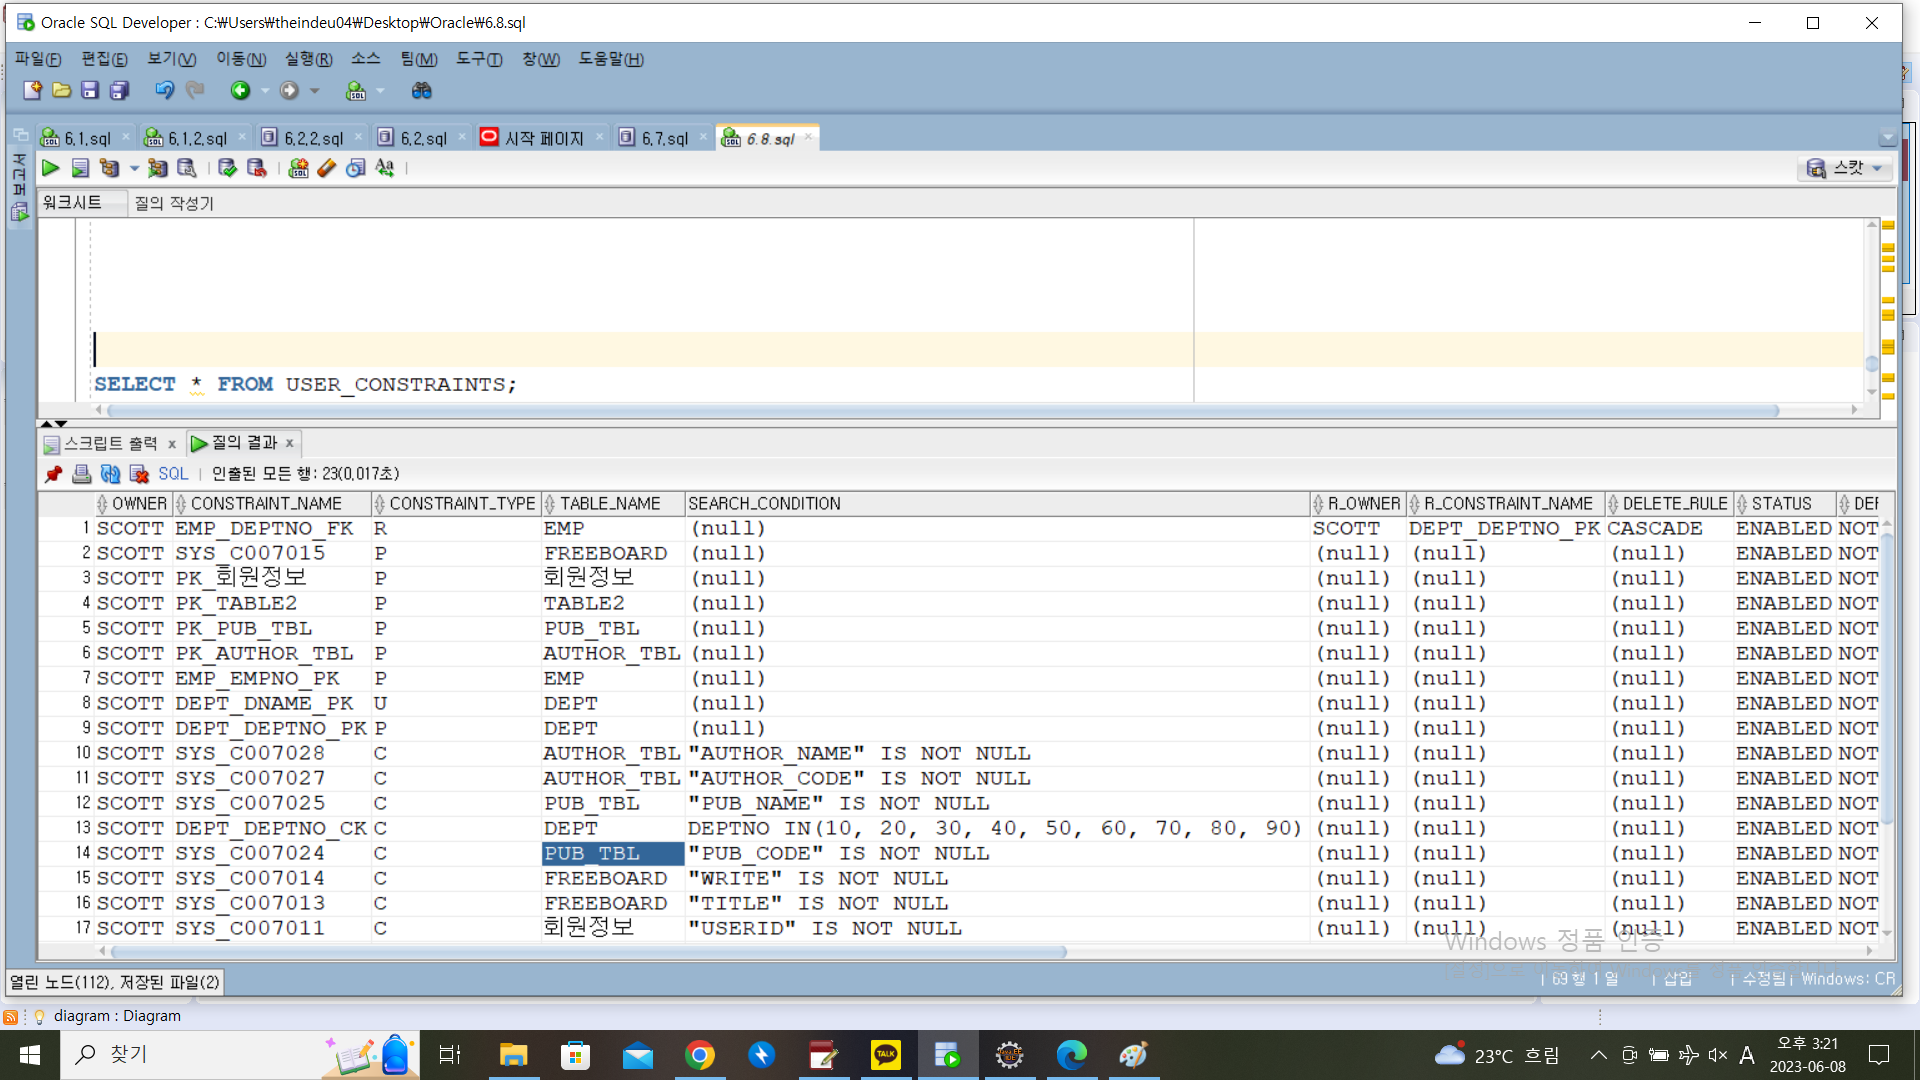Open the 도구(T) menu
The height and width of the screenshot is (1080, 1920).
pyautogui.click(x=479, y=59)
